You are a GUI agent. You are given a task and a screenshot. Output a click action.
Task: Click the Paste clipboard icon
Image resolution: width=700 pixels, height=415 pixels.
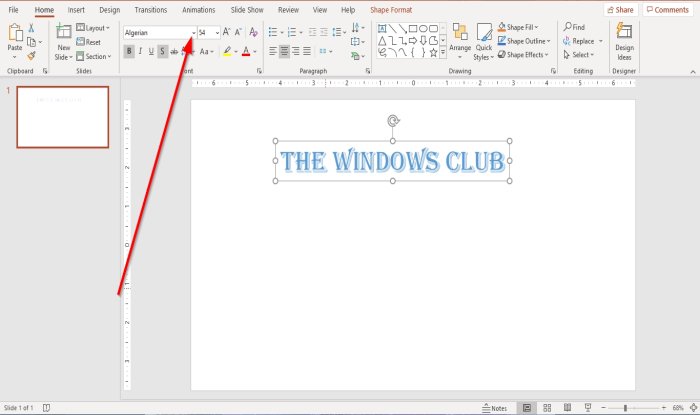[15, 33]
